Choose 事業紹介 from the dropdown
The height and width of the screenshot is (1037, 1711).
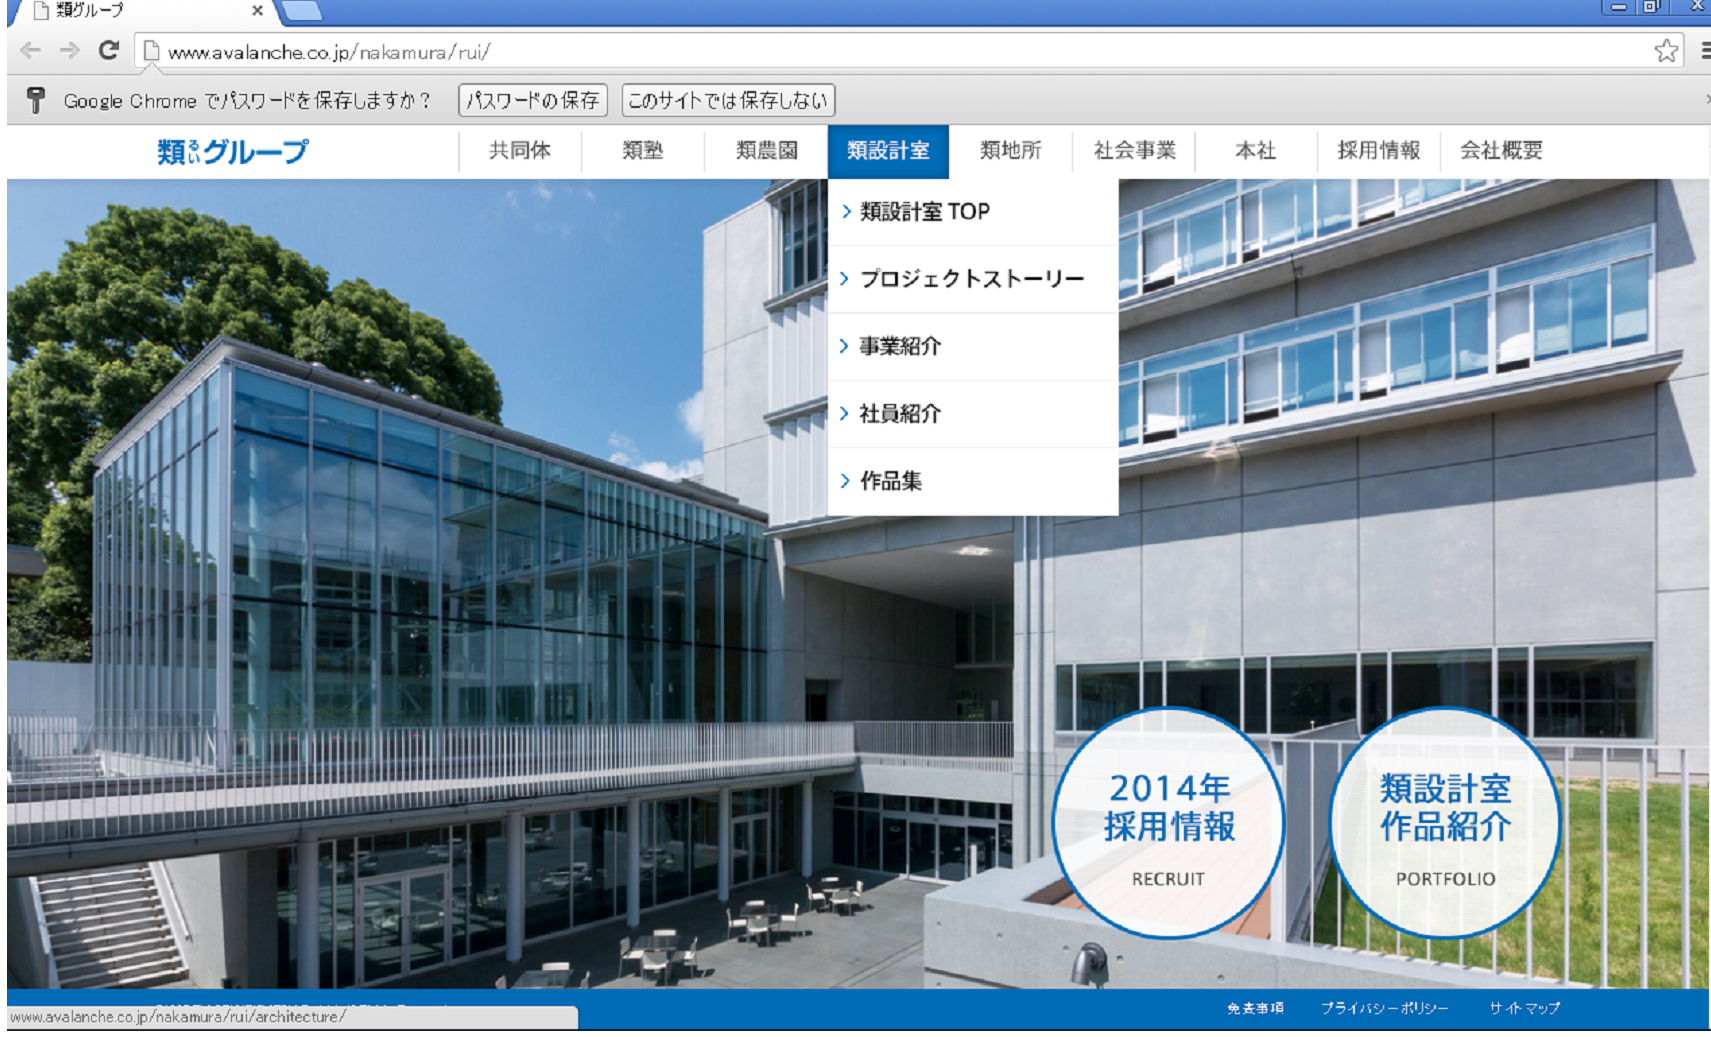tap(899, 346)
